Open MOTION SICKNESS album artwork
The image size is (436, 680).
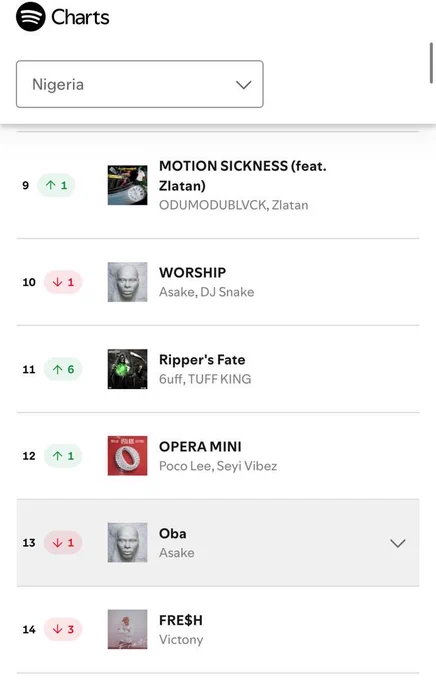pos(128,185)
